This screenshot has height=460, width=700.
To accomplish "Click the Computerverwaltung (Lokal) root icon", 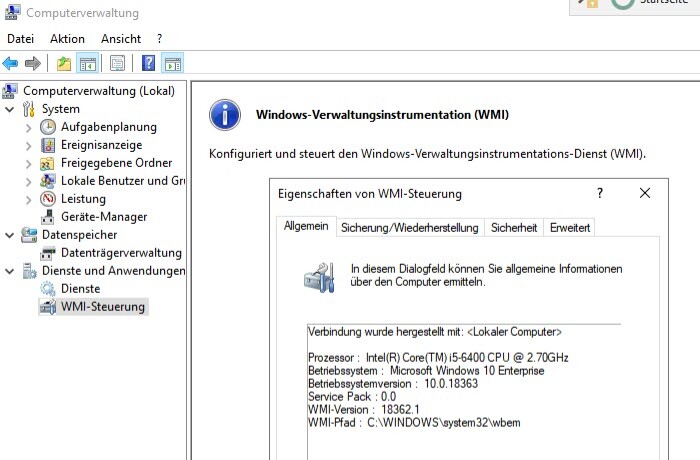I will 10,91.
